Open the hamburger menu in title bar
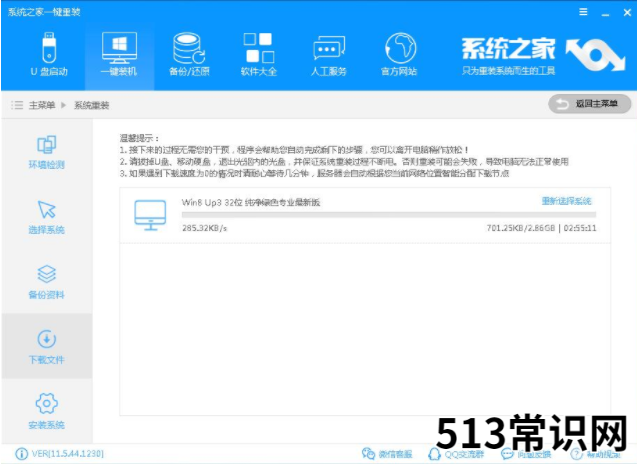 pyautogui.click(x=583, y=12)
